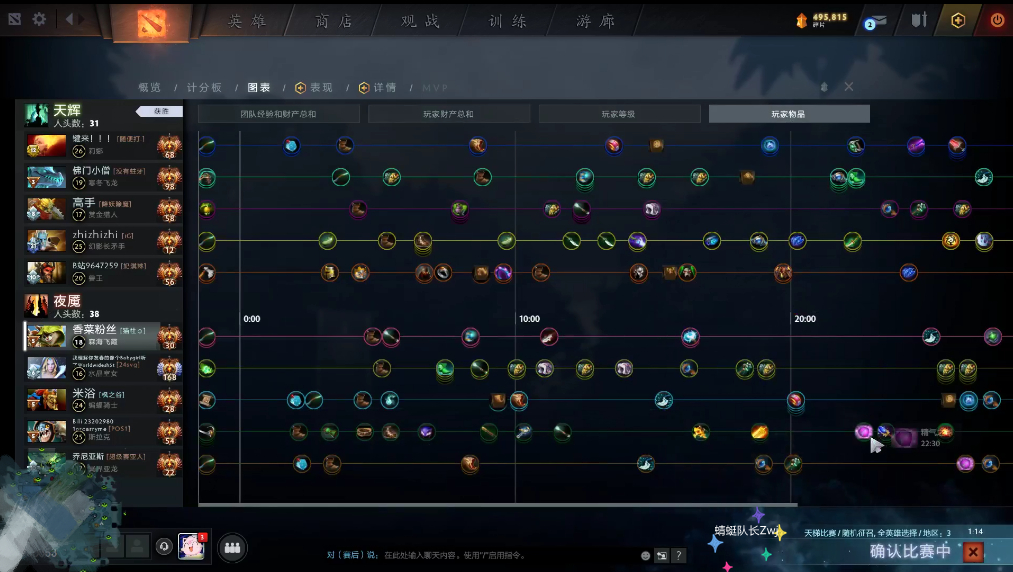Open the 训练 learn menu
The image size is (1013, 572).
pyautogui.click(x=508, y=21)
